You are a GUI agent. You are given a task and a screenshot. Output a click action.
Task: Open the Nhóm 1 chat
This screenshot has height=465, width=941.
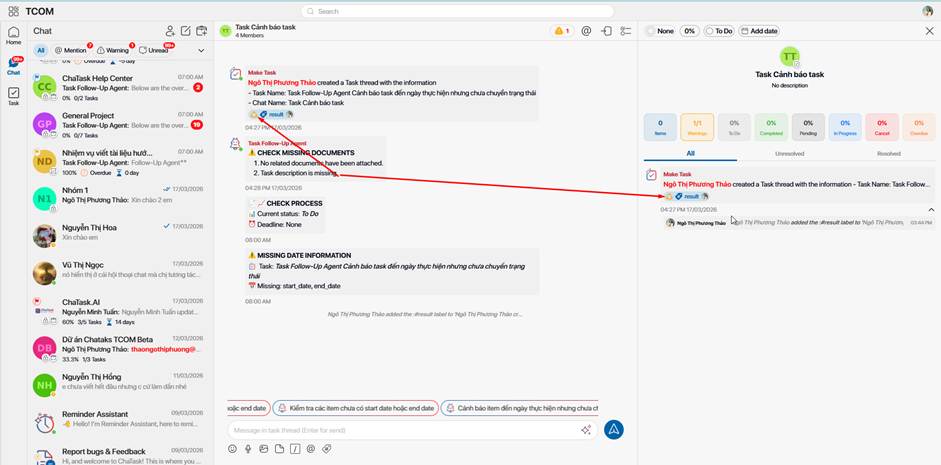click(121, 199)
